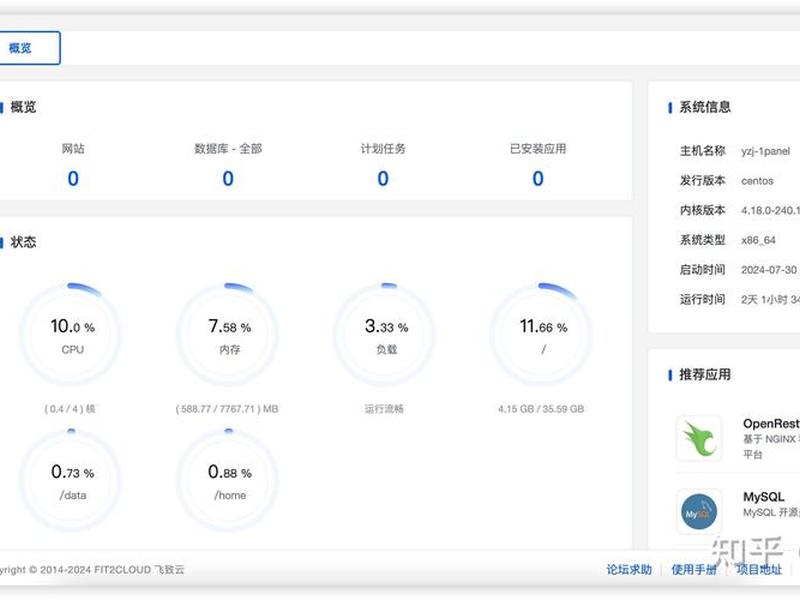Viewport: 800px width, 600px height.
Task: Click the 推荐应用 panel heading
Action: pyautogui.click(x=705, y=374)
